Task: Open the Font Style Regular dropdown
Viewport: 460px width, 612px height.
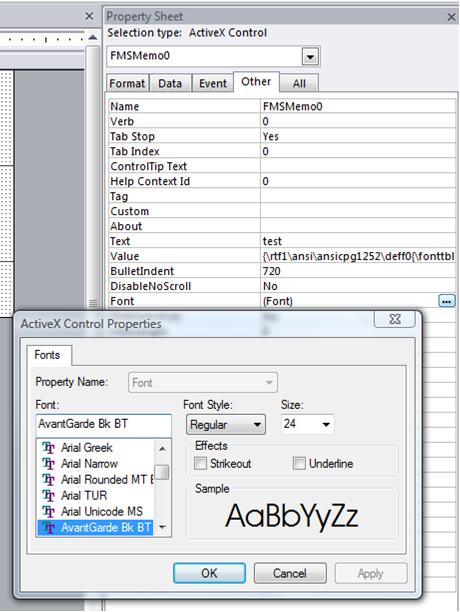Action: (x=226, y=424)
